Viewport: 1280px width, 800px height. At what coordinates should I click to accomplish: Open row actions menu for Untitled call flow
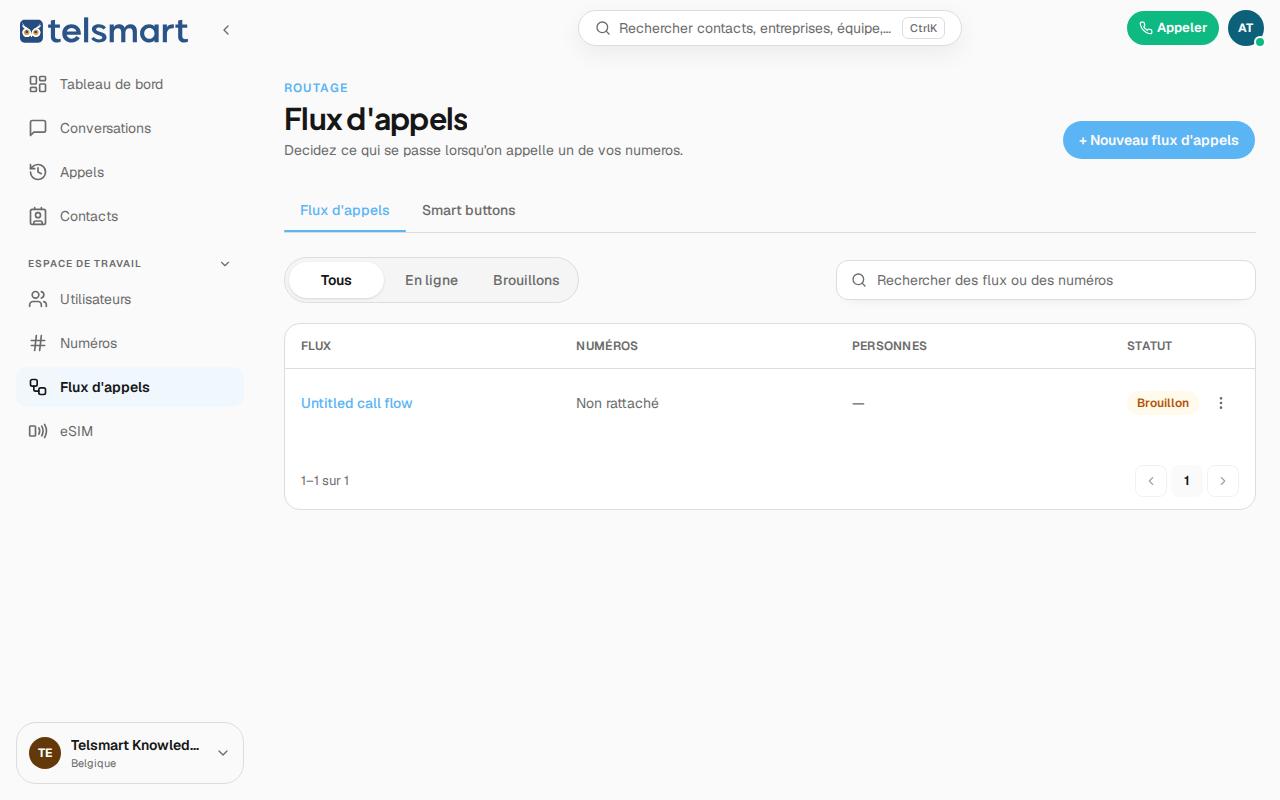1221,403
